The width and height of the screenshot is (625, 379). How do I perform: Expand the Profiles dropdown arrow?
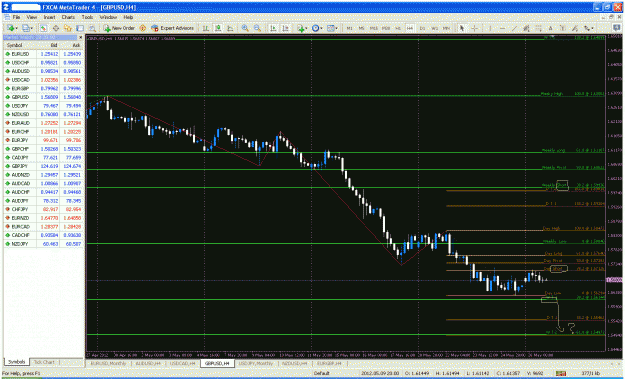(32, 28)
